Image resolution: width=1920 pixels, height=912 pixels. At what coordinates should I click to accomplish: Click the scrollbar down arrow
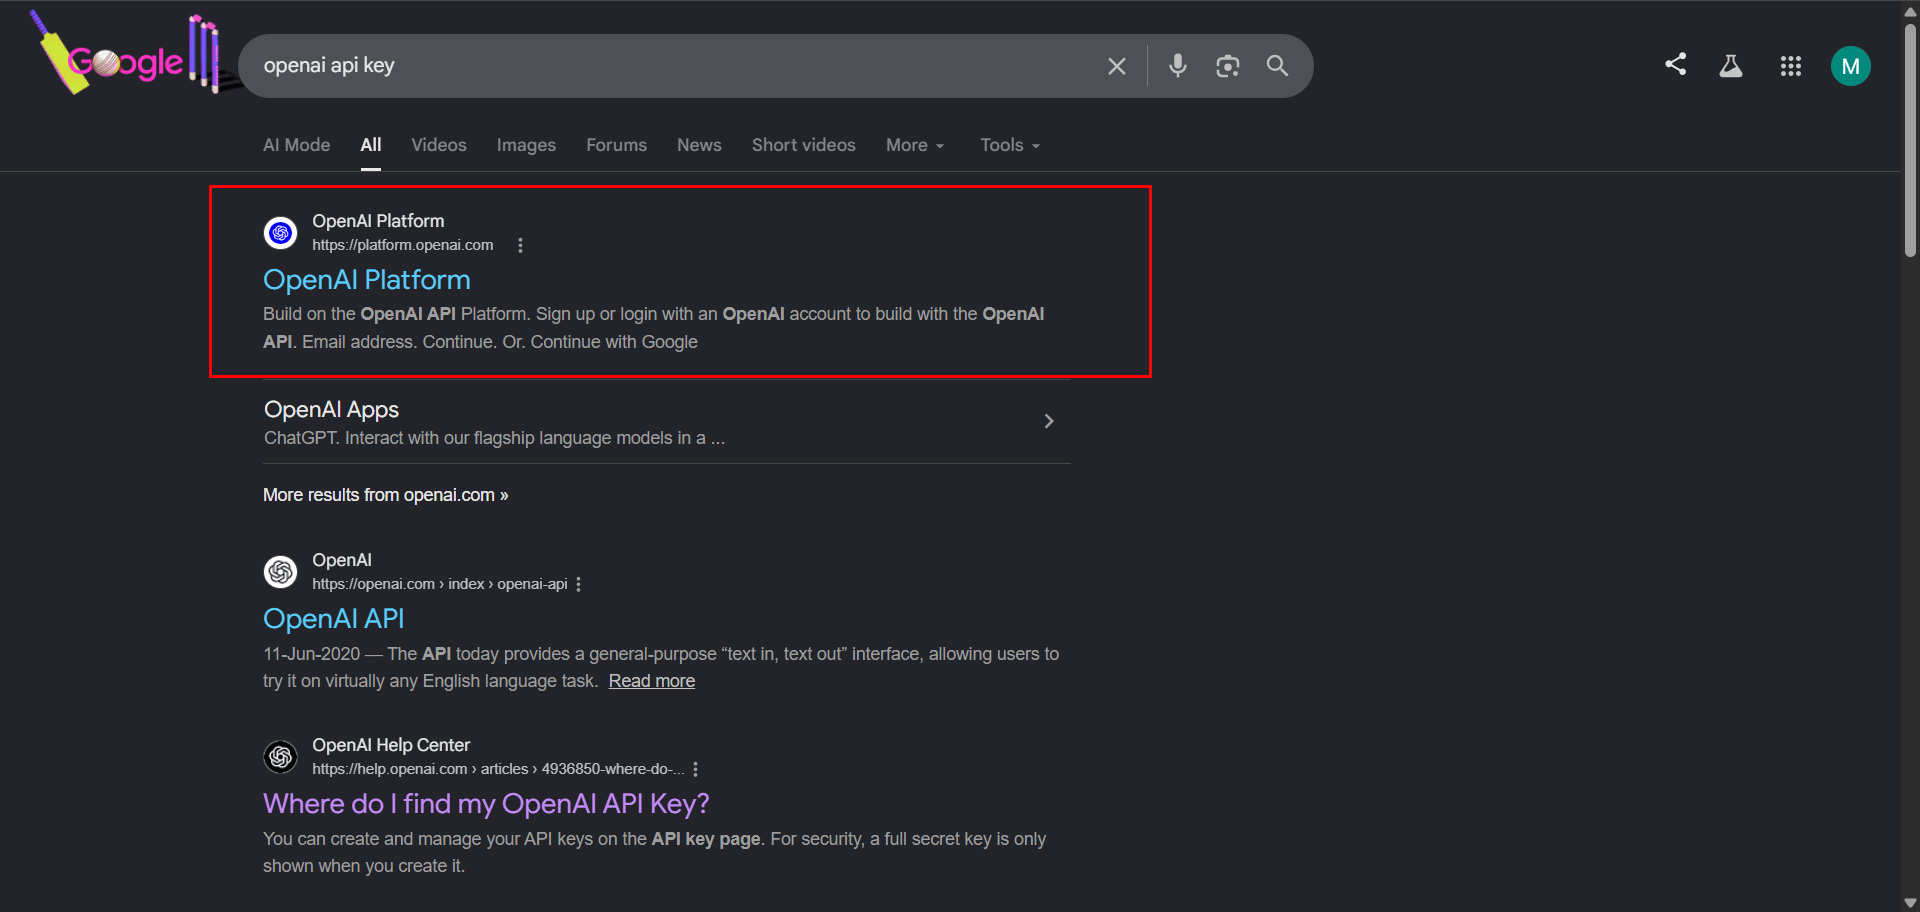pos(1910,903)
